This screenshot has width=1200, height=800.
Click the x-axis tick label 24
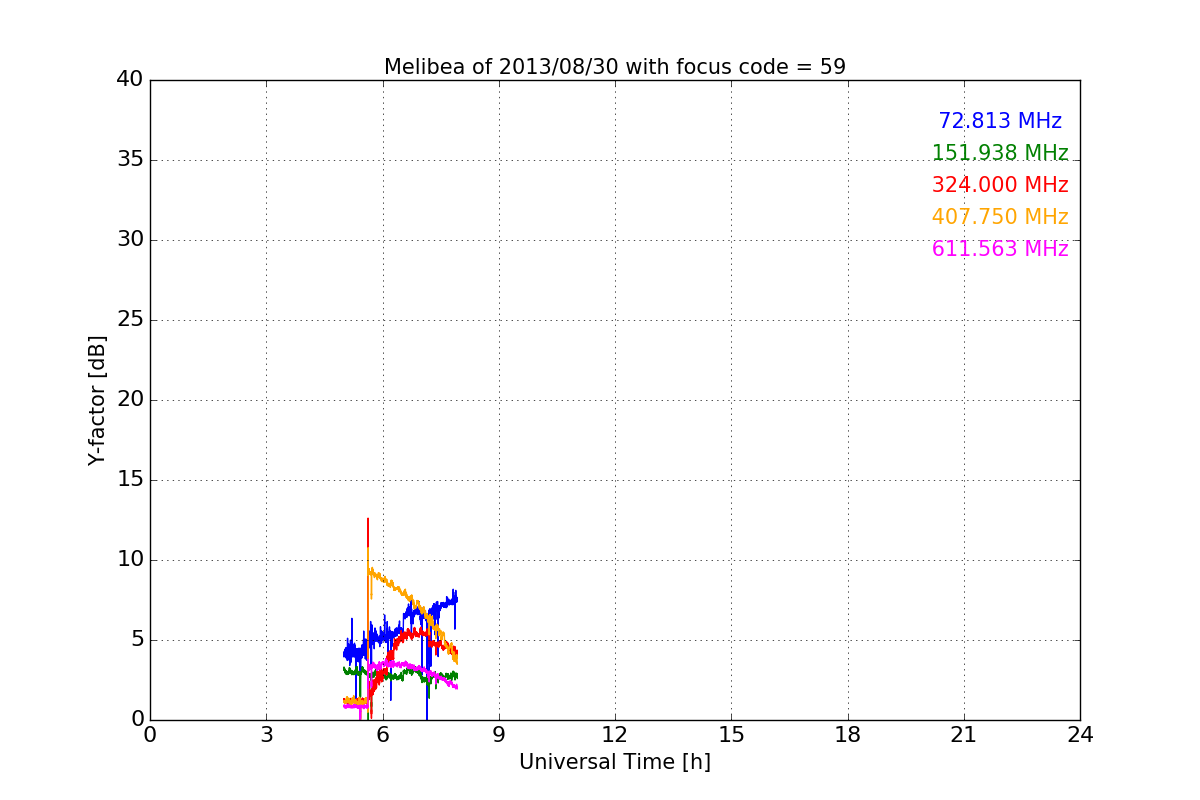coord(1080,735)
